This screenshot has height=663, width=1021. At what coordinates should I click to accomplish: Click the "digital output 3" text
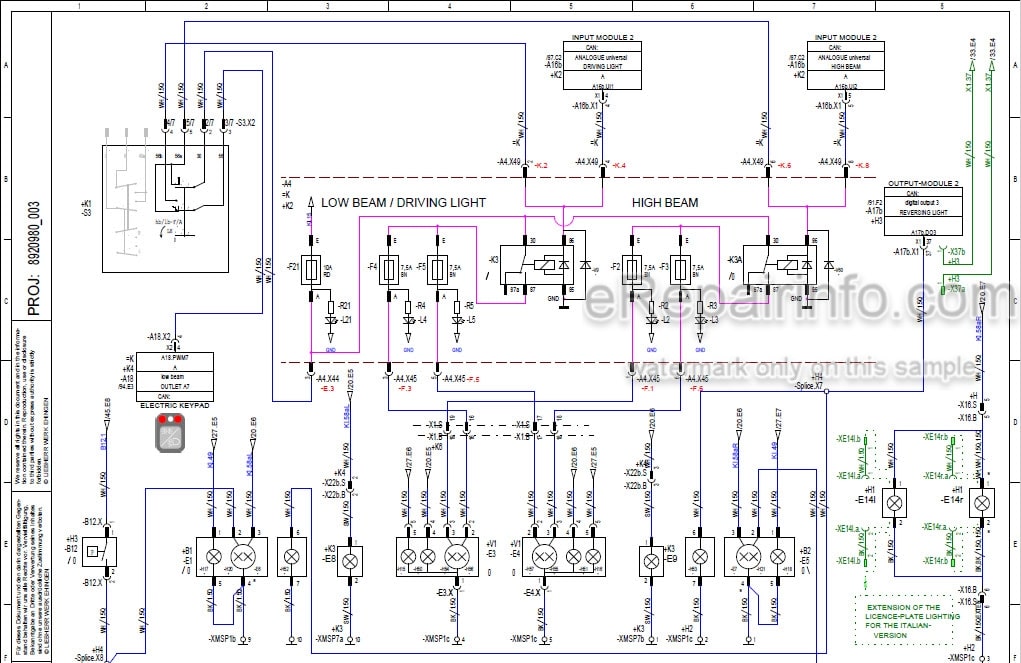pos(922,203)
